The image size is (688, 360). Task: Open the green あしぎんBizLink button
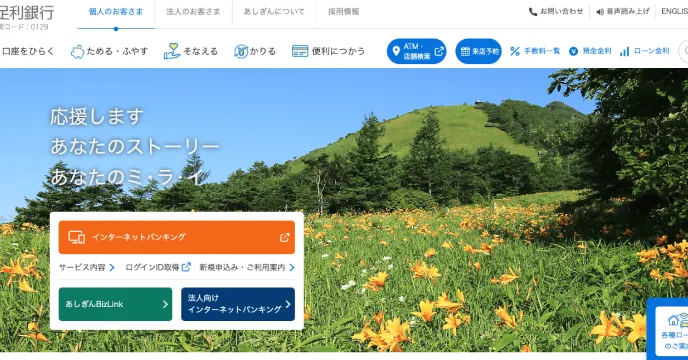click(x=115, y=304)
